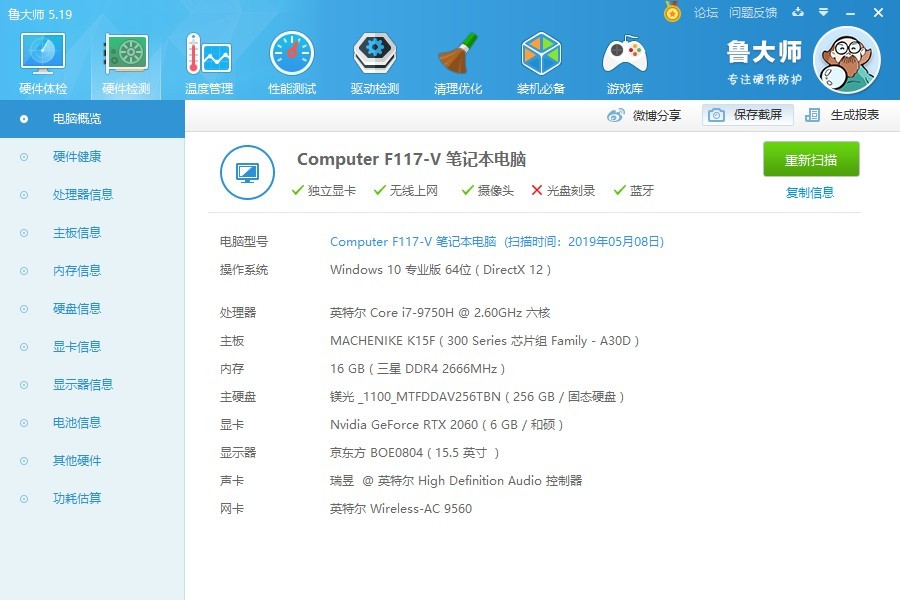This screenshot has width=900, height=600.
Task: Click the gold medal icon beside 论坛
Action: (x=671, y=13)
